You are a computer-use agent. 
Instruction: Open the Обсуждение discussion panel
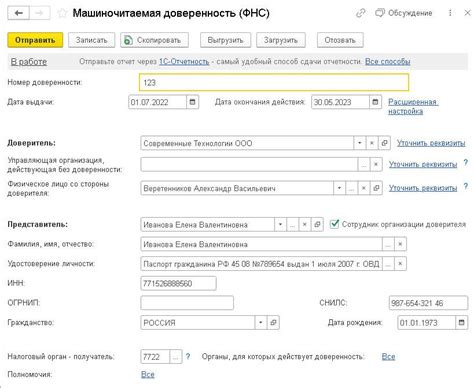[404, 13]
